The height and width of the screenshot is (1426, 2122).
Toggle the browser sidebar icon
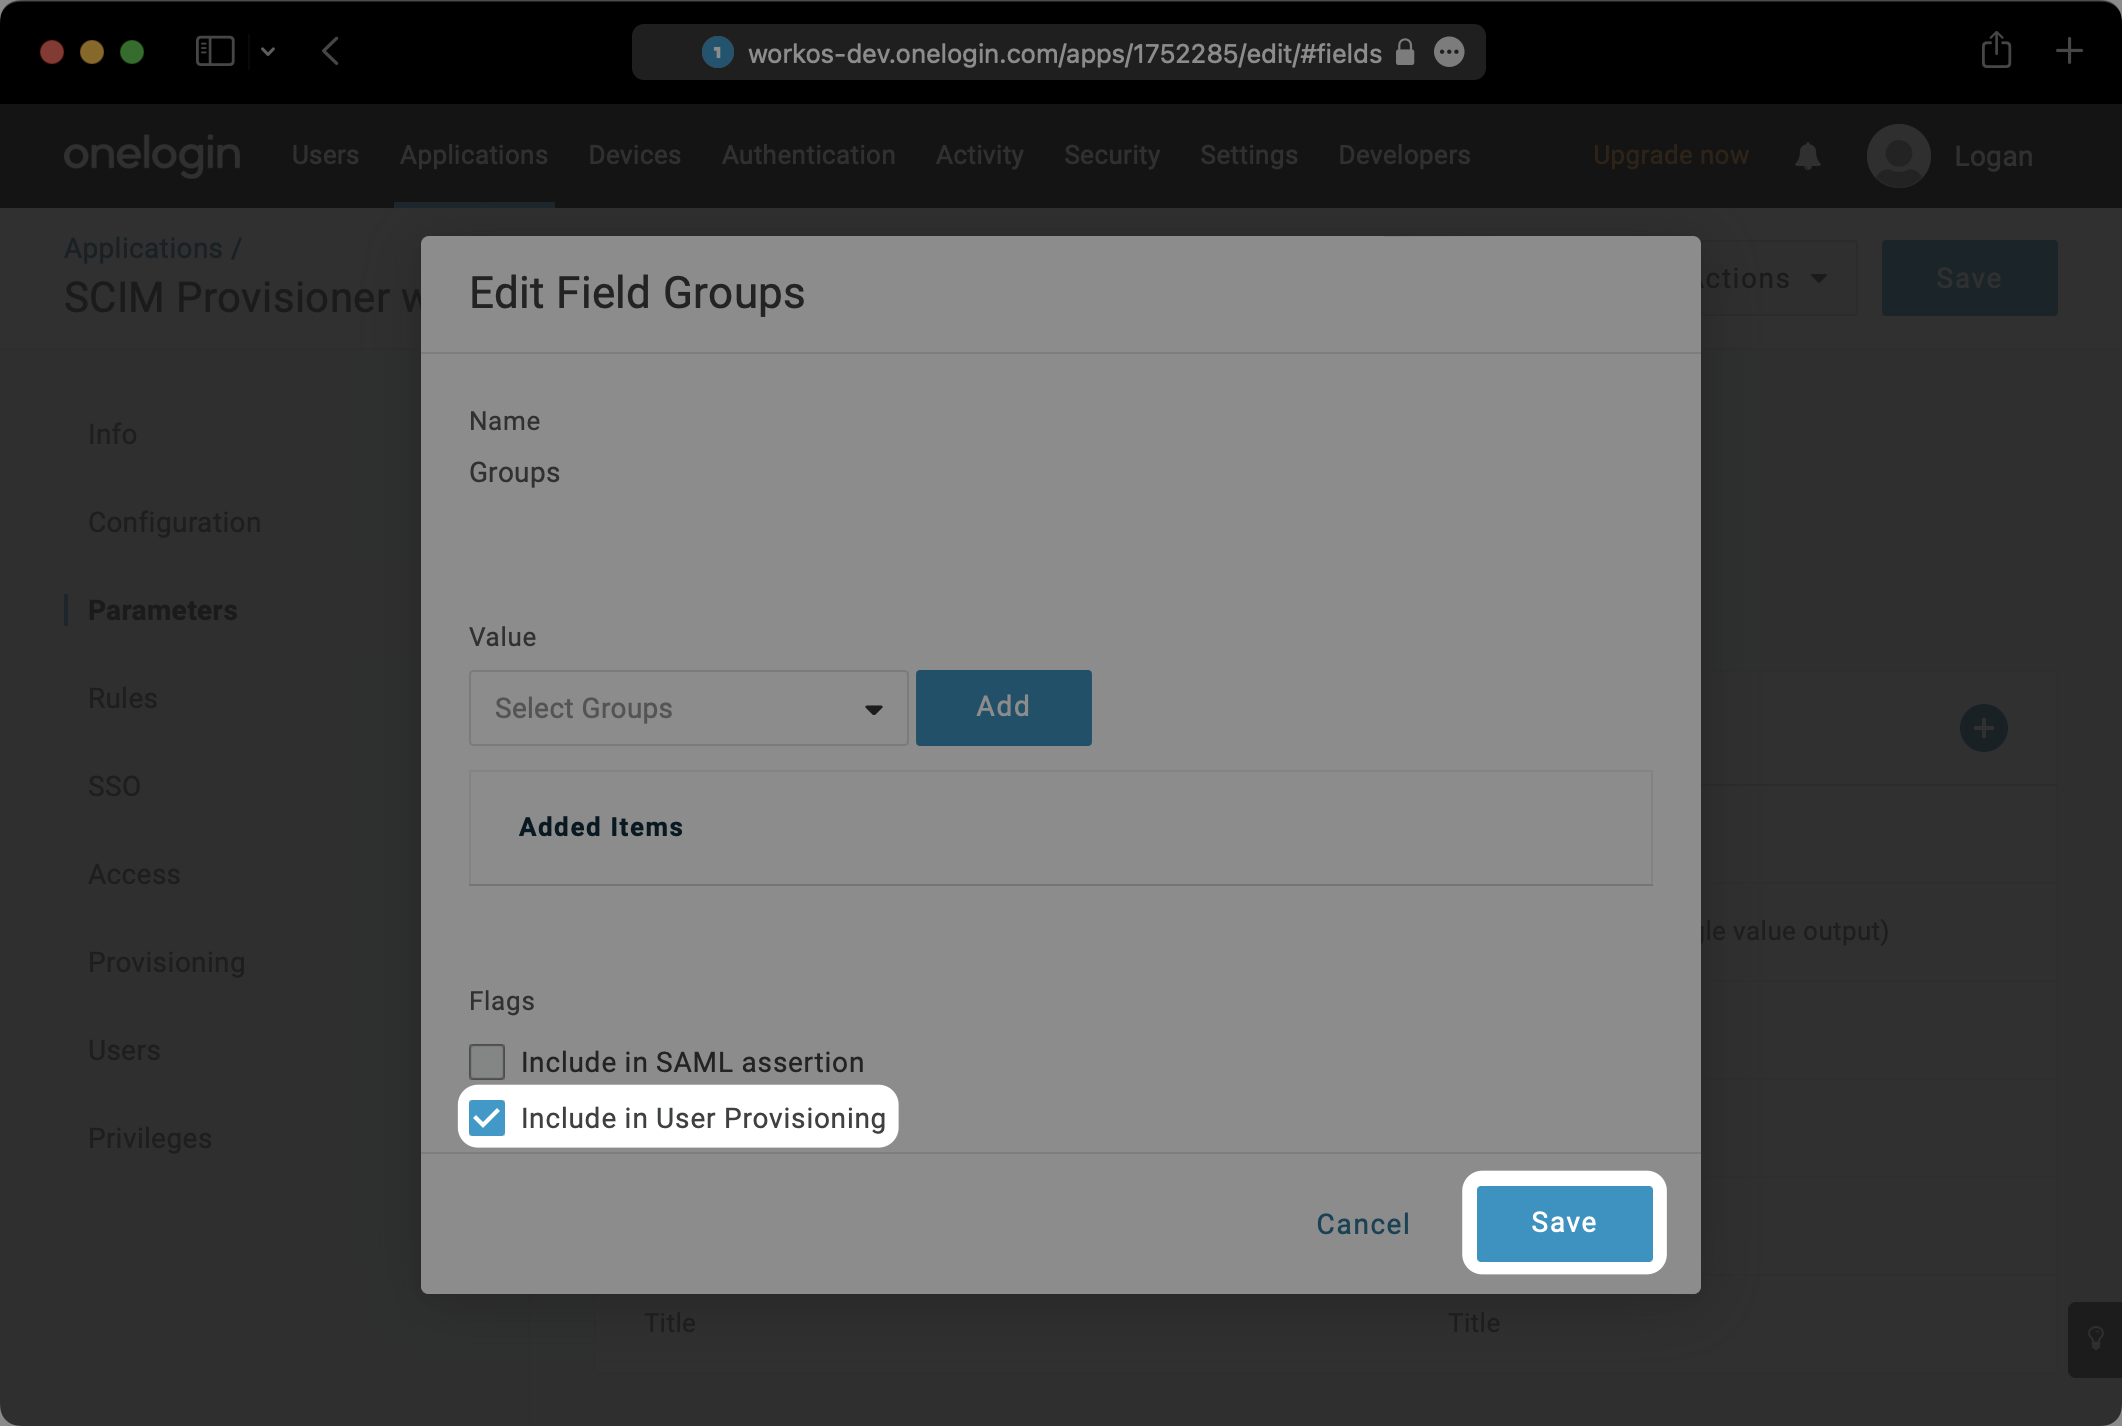pos(214,50)
